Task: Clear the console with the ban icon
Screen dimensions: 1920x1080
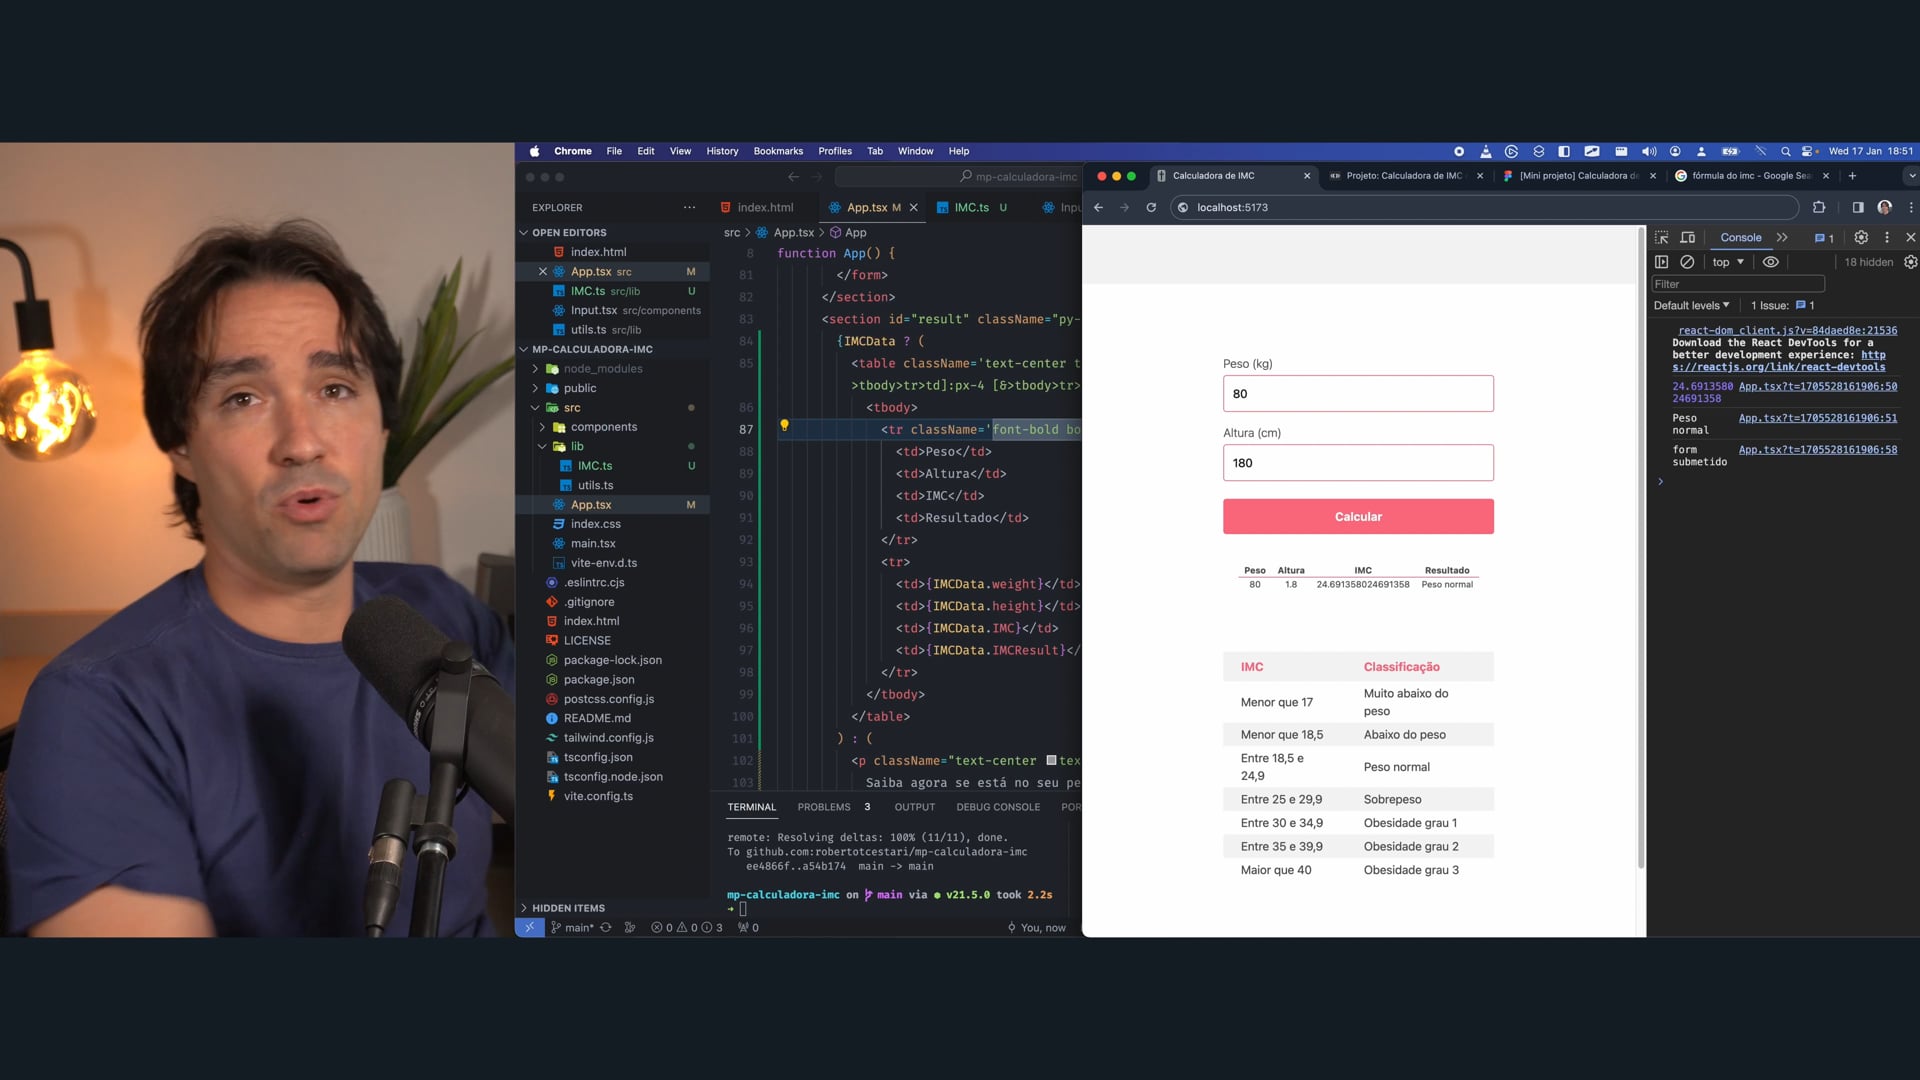Action: click(x=1687, y=262)
